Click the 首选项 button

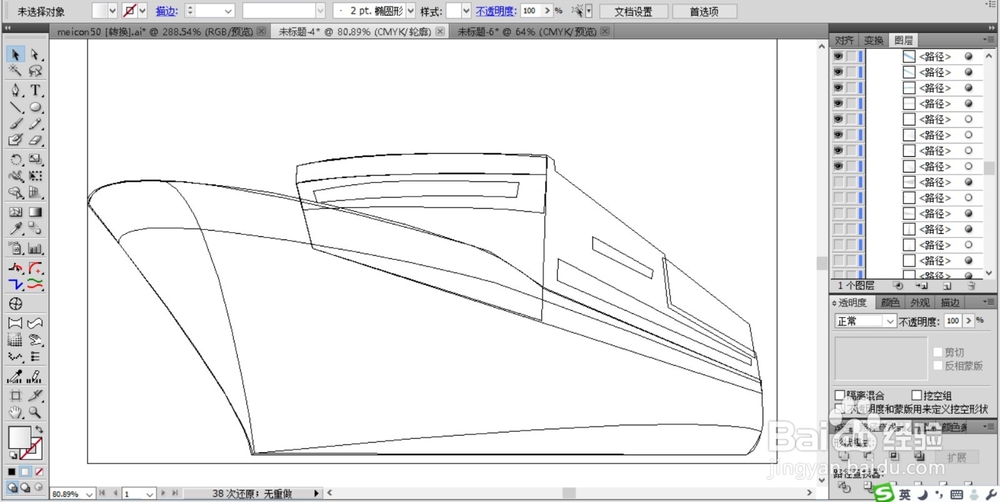tap(704, 11)
